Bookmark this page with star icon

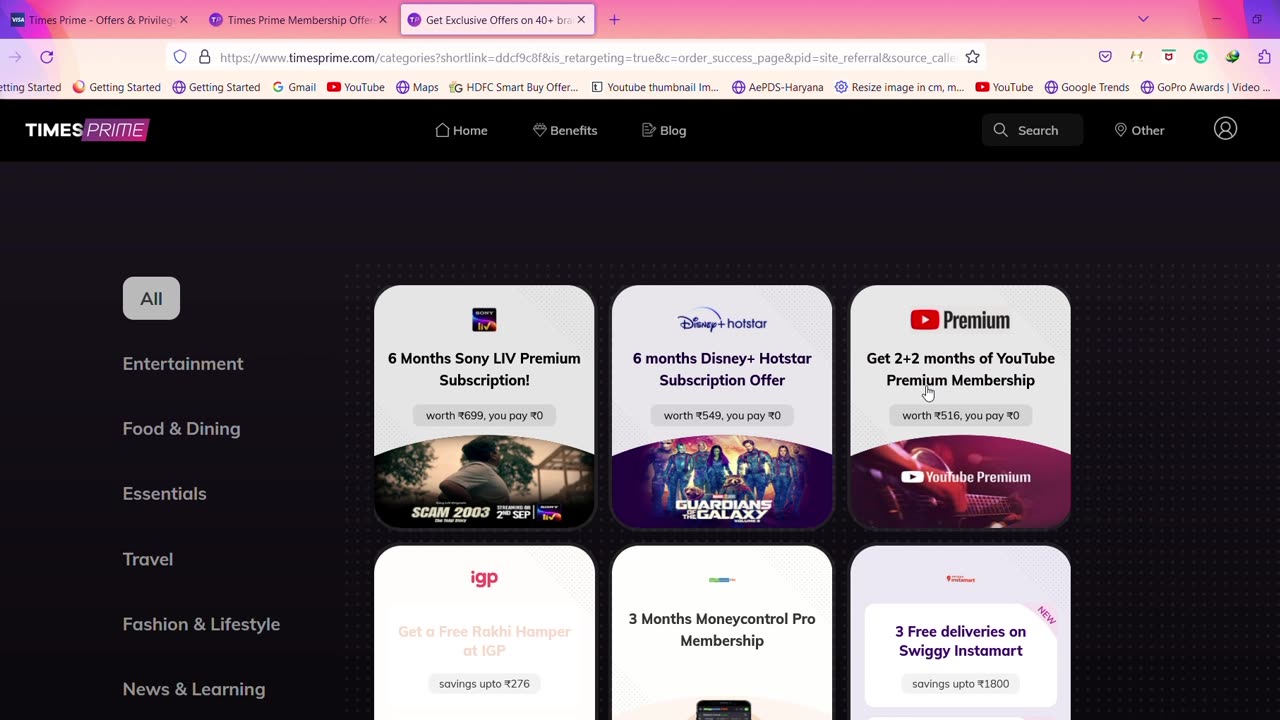(972, 57)
